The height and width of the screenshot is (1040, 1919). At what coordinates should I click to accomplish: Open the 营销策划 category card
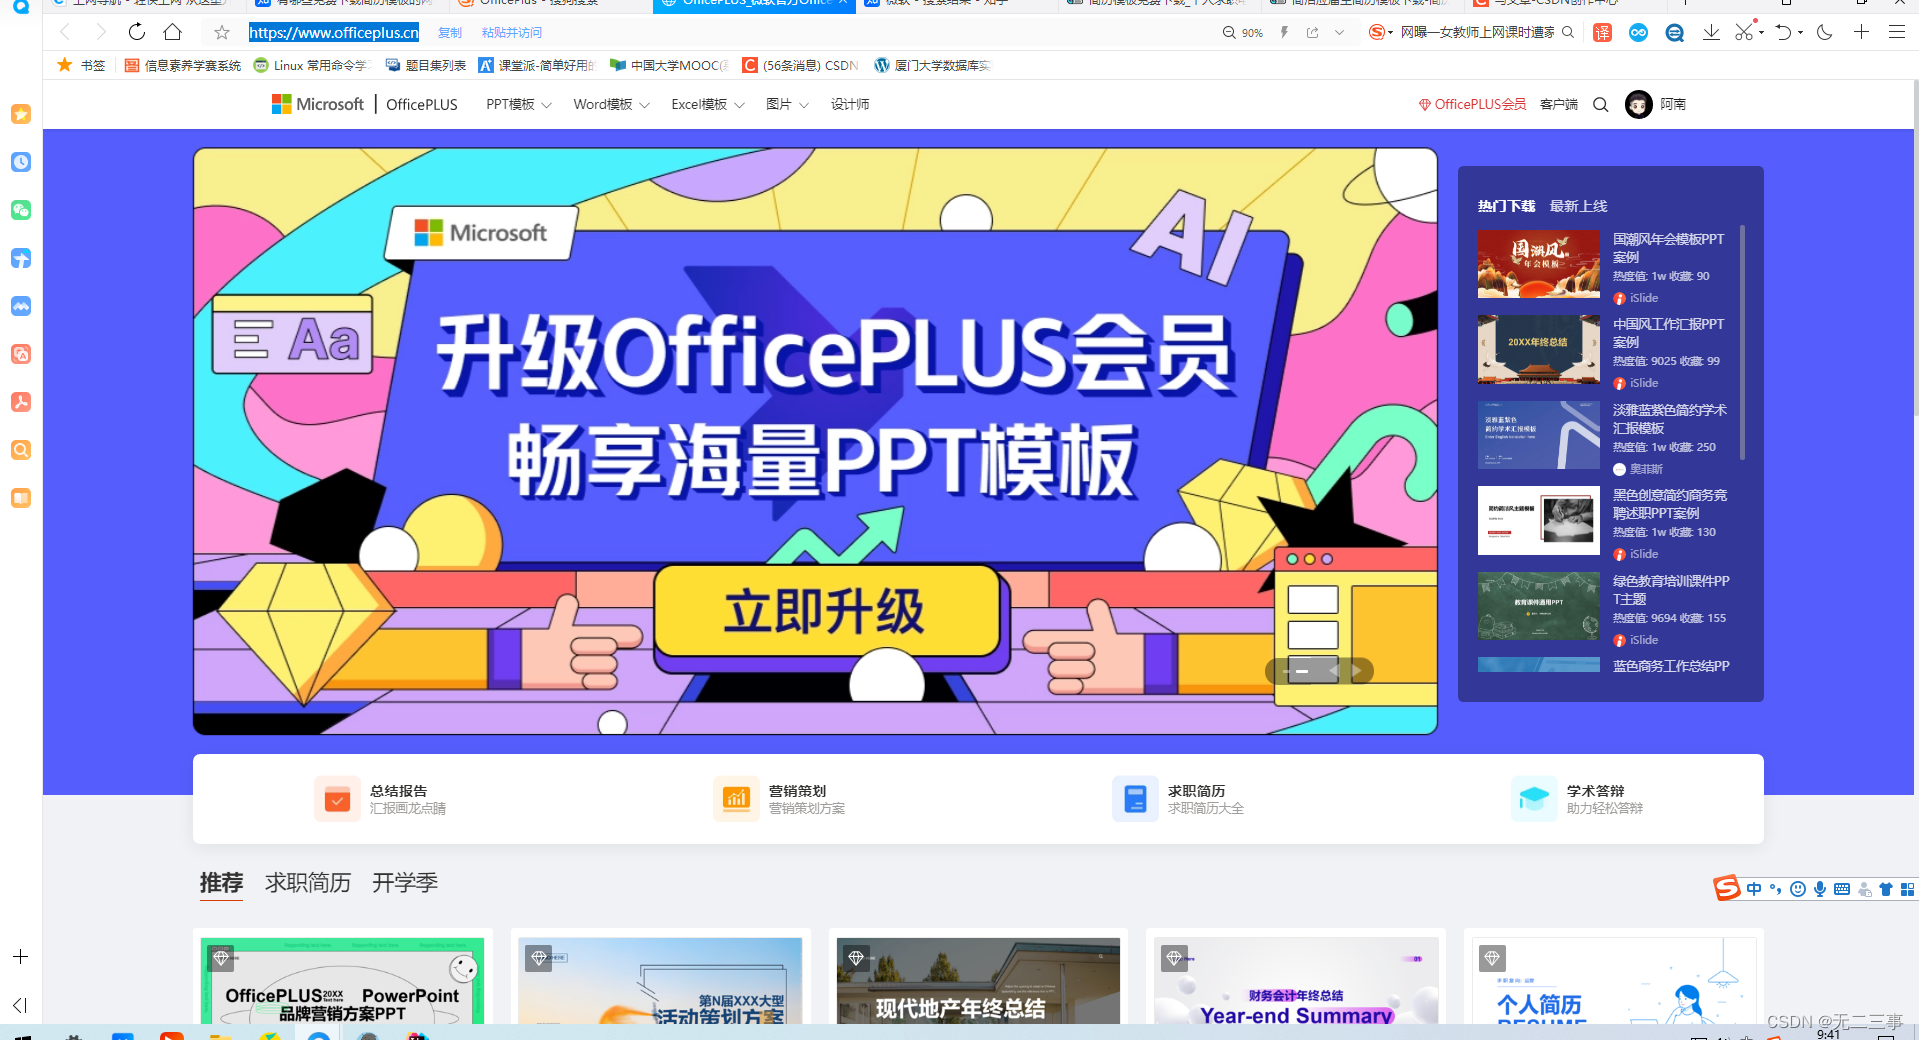click(779, 799)
